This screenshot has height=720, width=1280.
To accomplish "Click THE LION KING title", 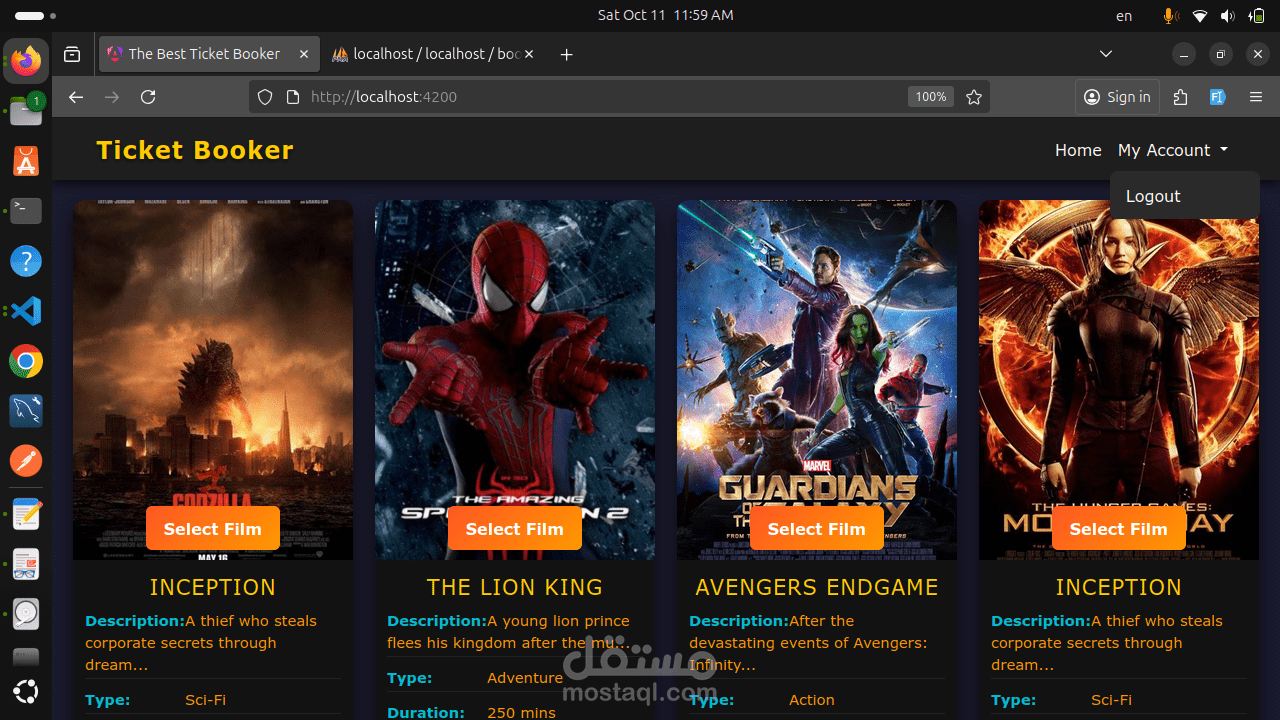I will (515, 587).
